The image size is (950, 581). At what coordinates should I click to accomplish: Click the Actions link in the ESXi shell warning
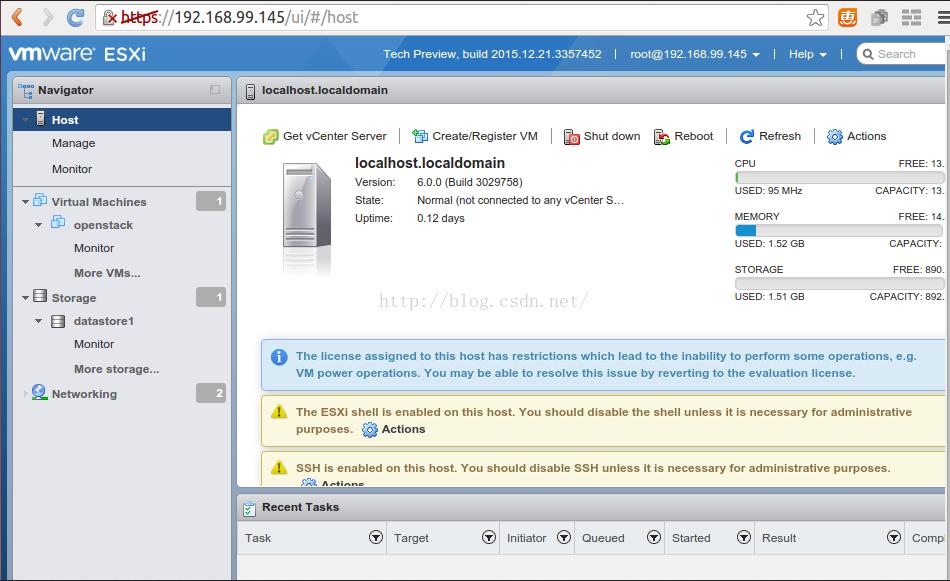click(x=404, y=429)
